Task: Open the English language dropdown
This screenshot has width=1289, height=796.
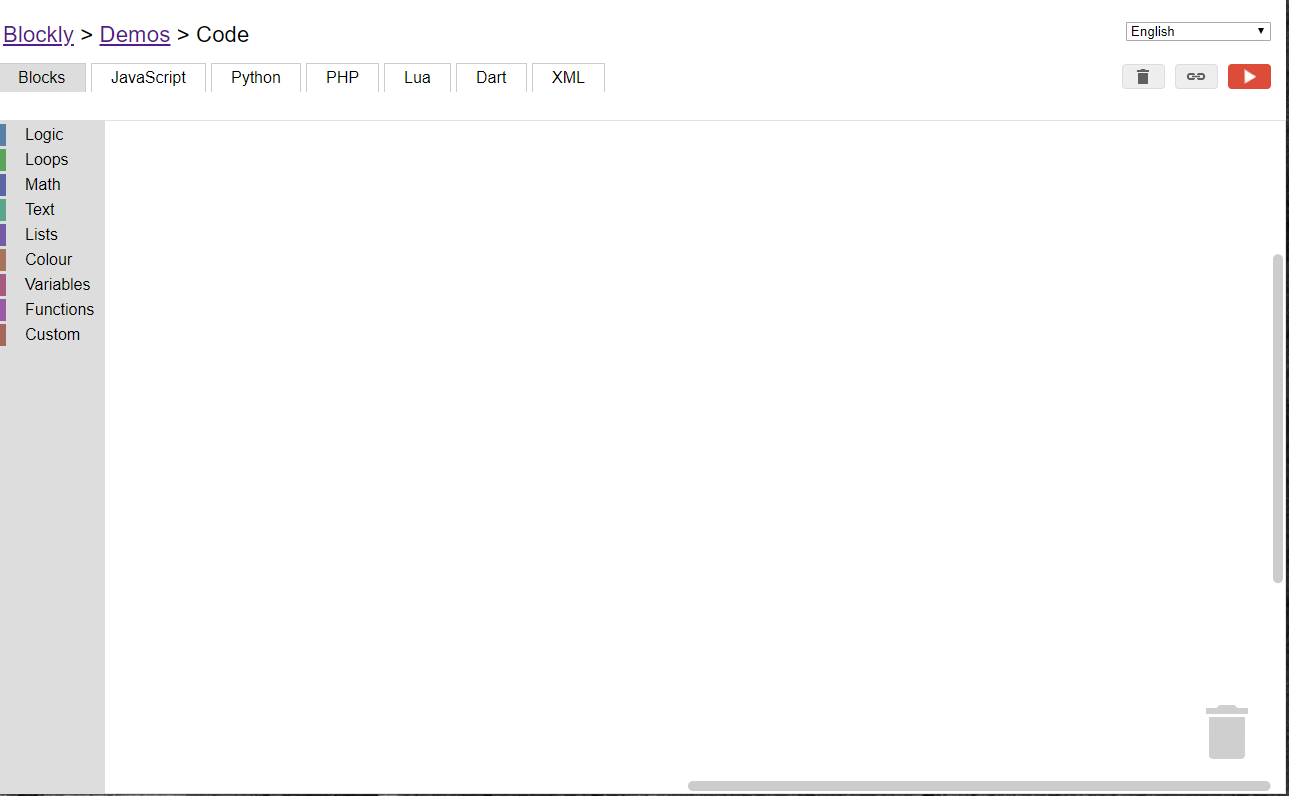Action: (1197, 30)
